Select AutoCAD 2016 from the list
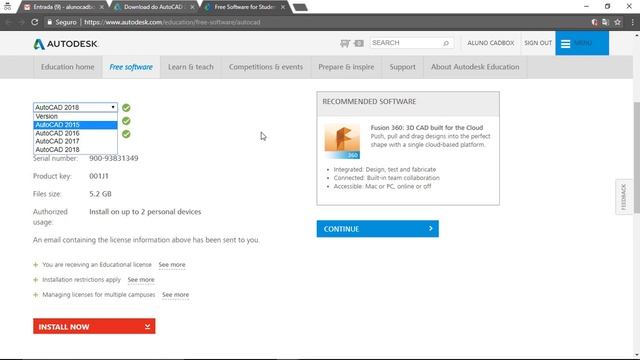 [76, 133]
